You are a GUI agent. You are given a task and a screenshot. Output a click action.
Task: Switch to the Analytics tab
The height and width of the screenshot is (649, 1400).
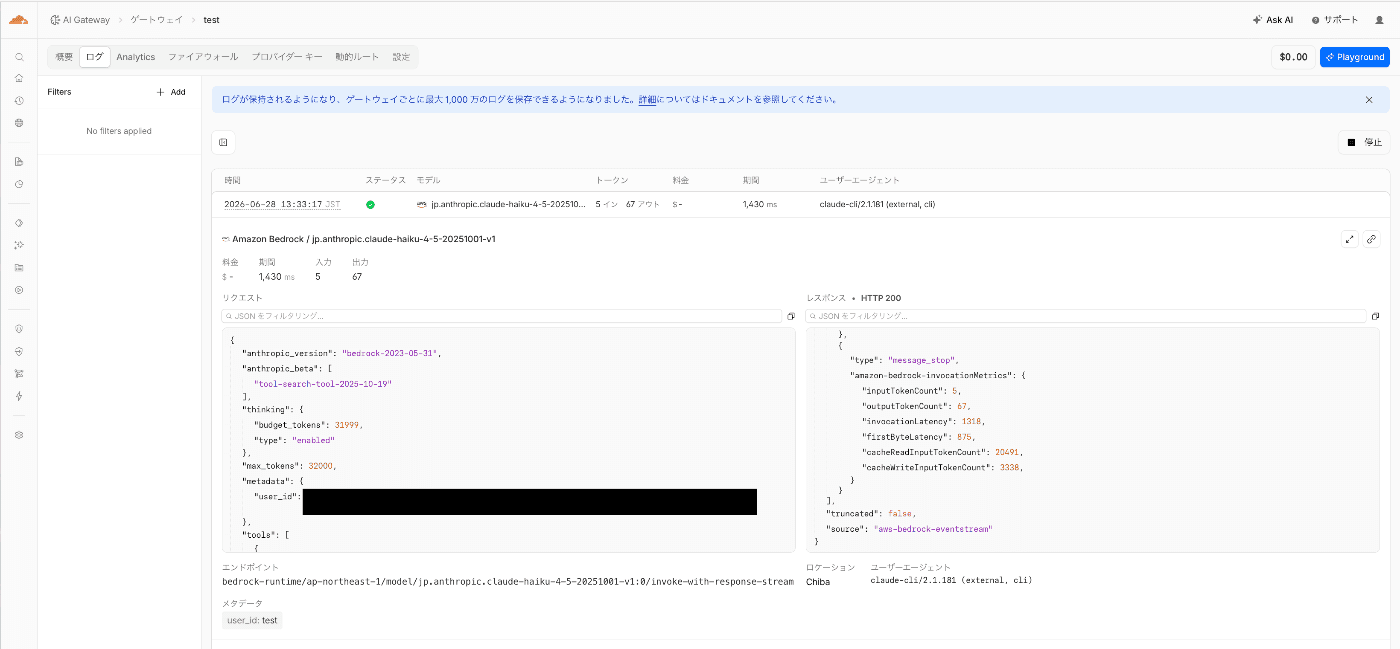pos(136,57)
